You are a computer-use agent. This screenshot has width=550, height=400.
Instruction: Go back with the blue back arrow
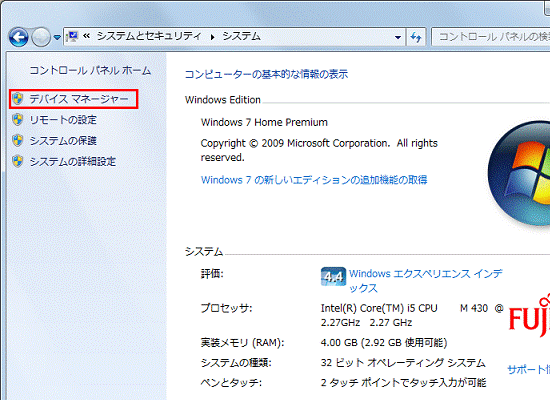point(19,37)
